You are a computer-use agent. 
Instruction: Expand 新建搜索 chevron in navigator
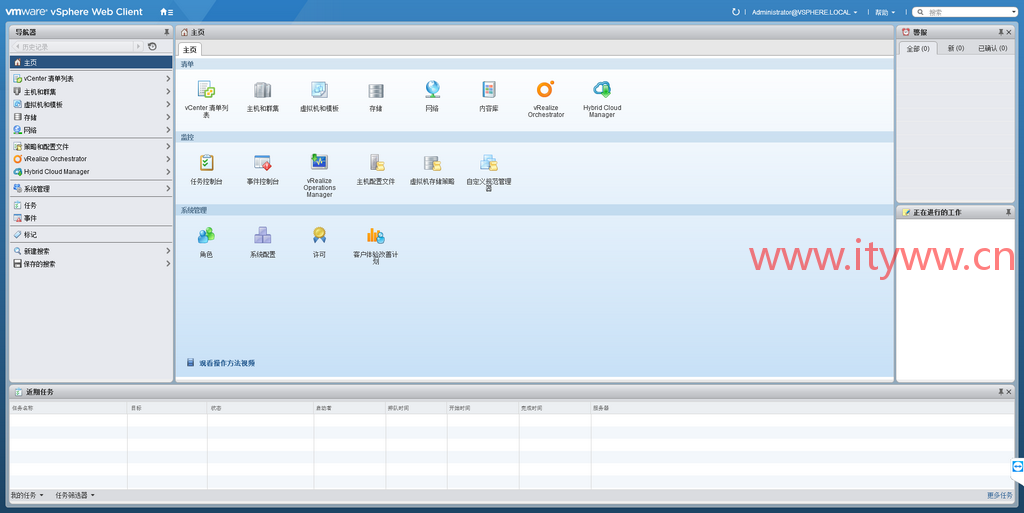click(168, 251)
